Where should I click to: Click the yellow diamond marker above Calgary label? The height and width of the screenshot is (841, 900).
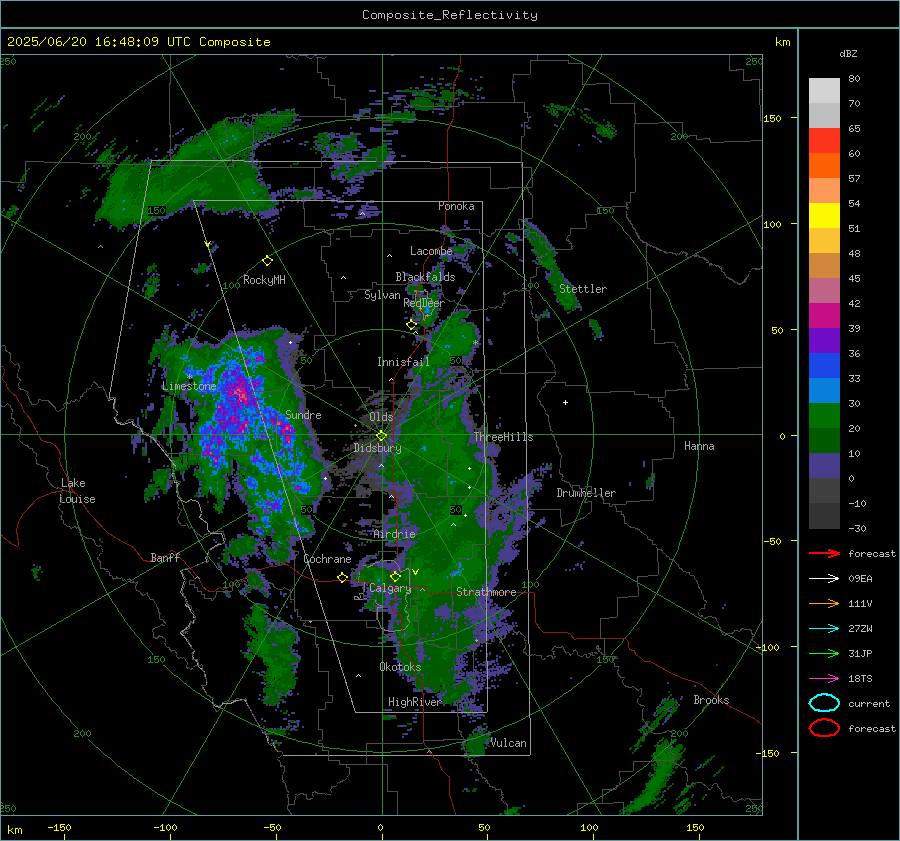pos(395,576)
